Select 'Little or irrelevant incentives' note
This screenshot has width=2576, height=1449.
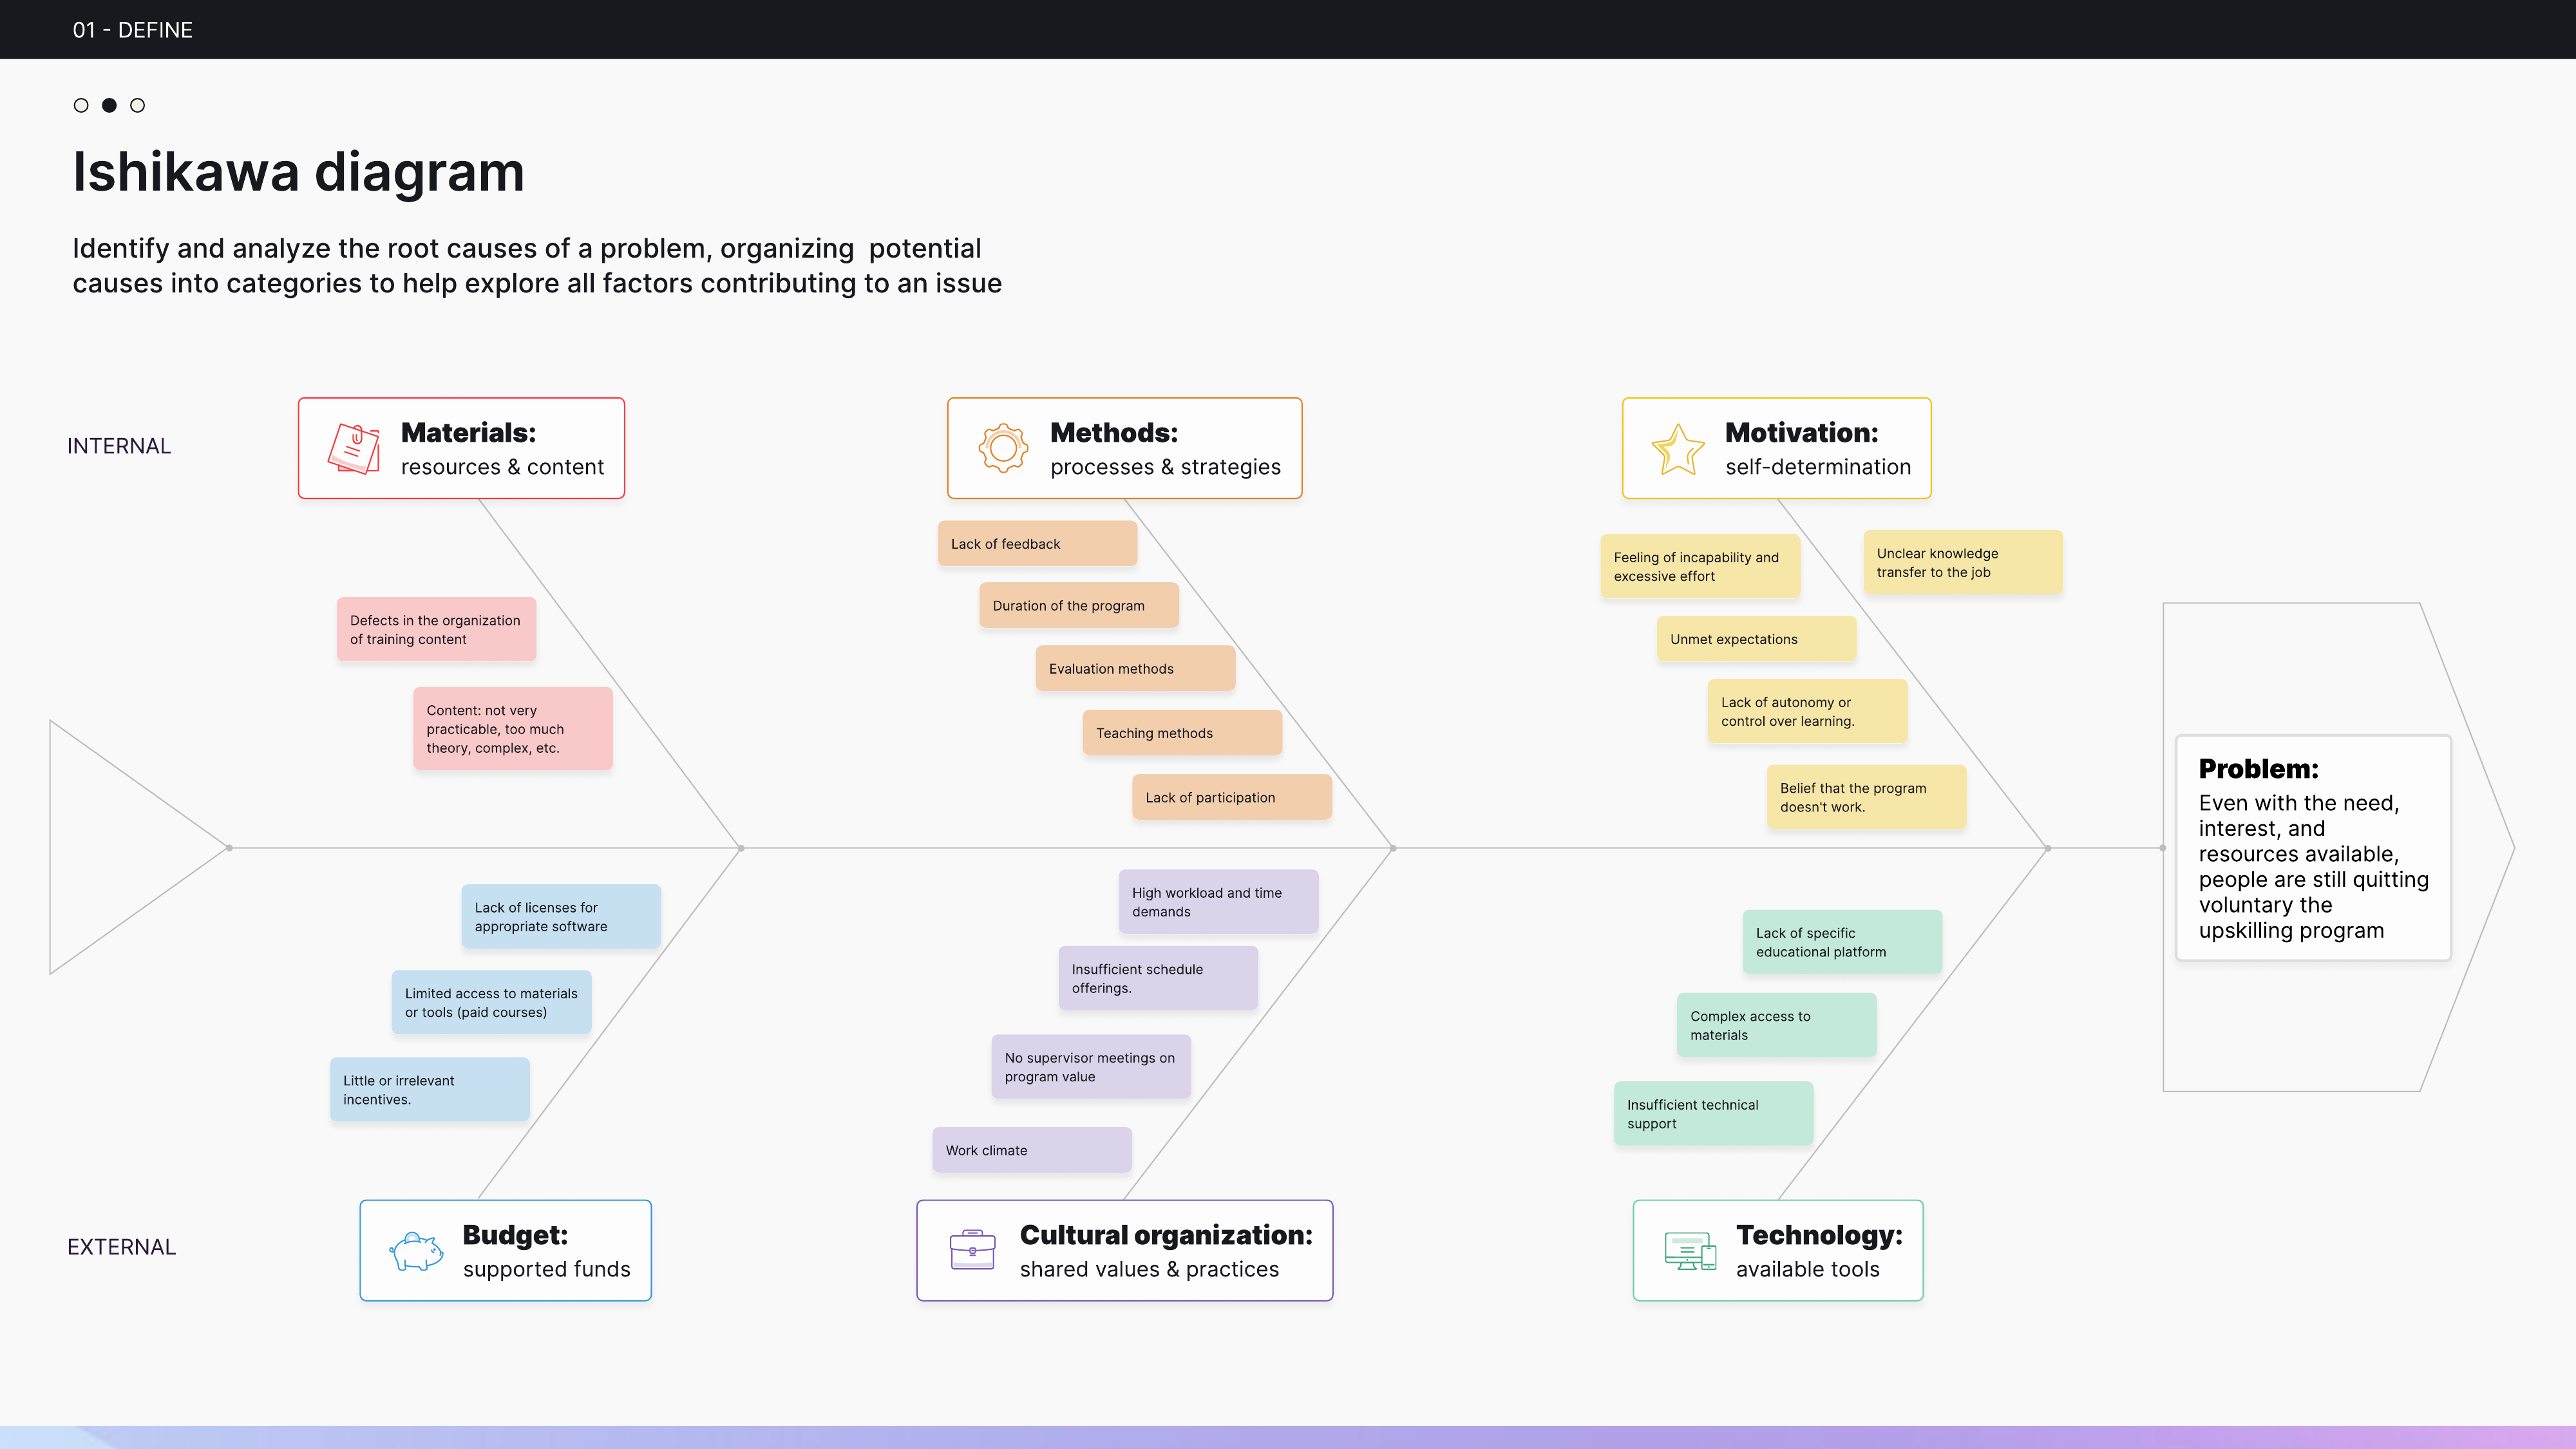[429, 1089]
